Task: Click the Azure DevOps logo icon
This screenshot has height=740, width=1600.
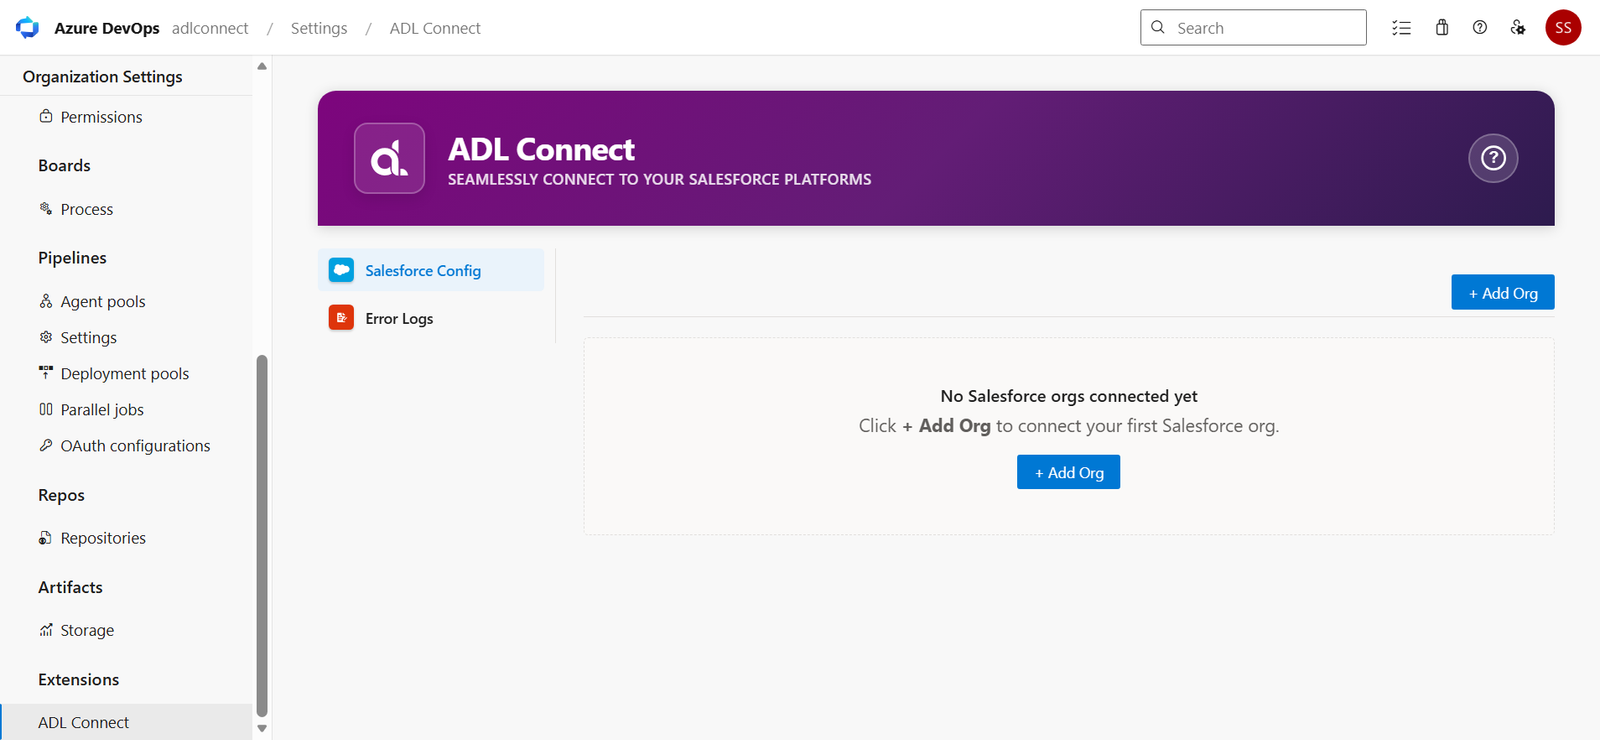Action: pos(27,28)
